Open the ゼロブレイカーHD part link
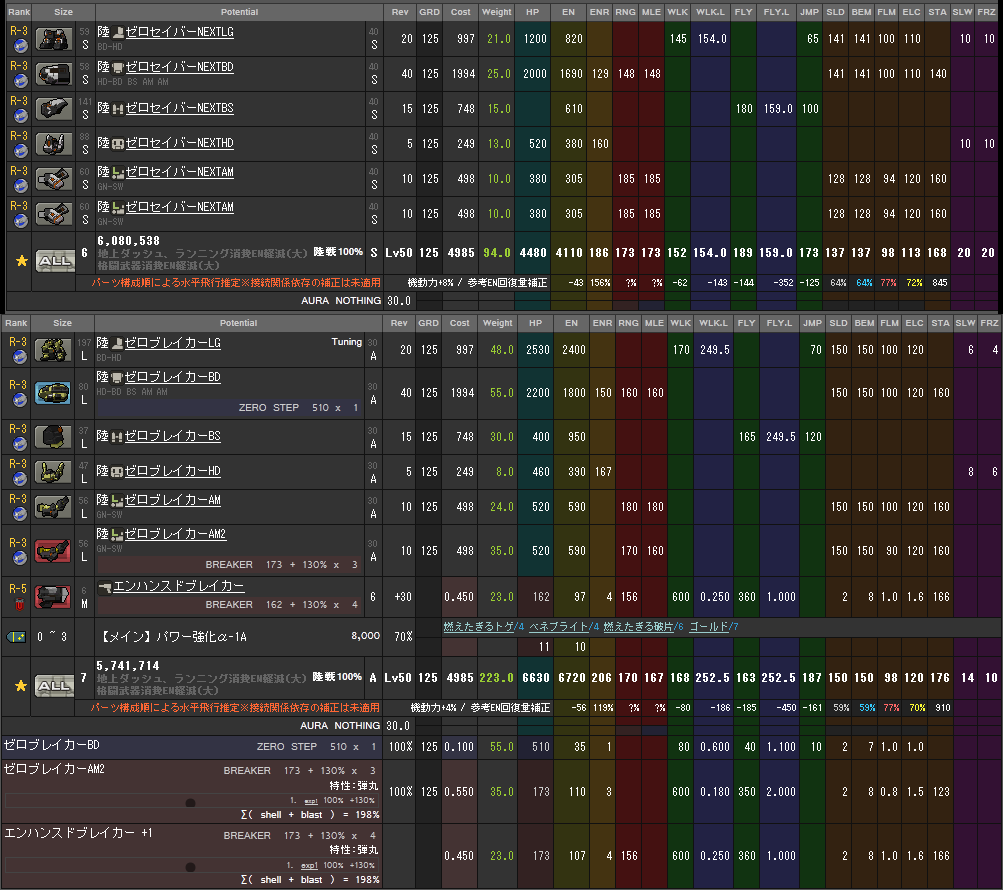 click(x=173, y=472)
